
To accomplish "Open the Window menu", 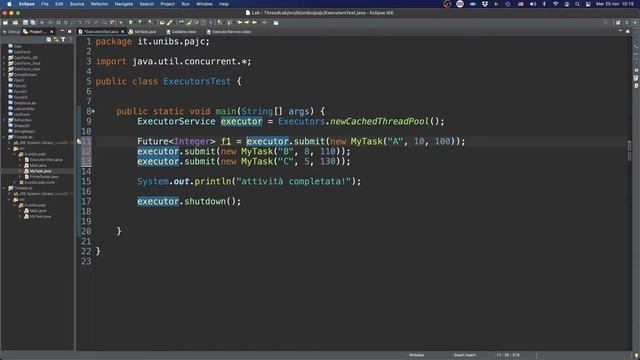I will pos(204,4).
